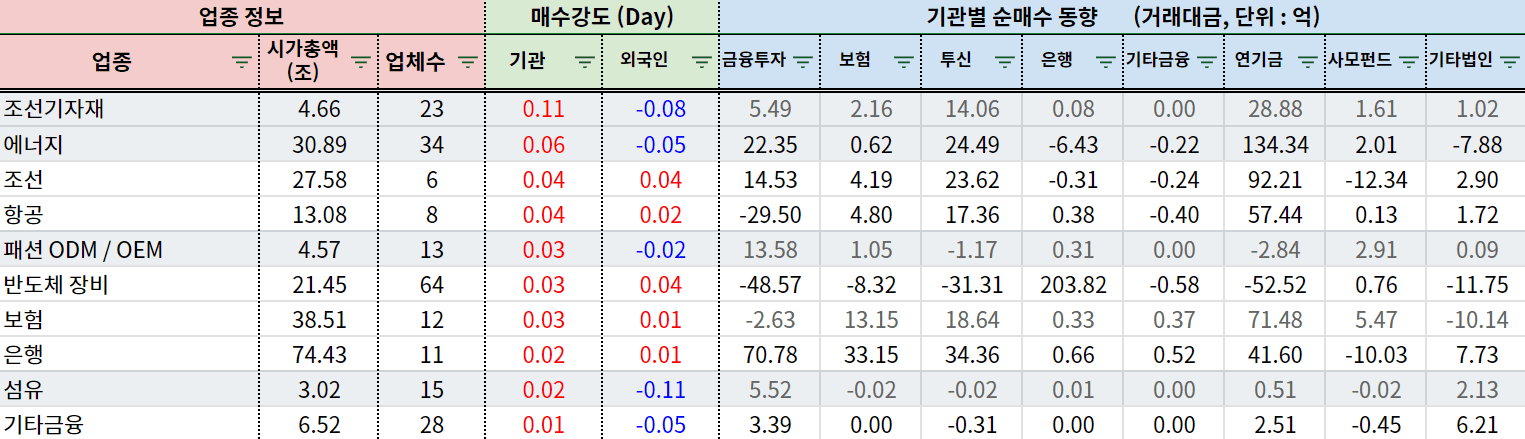
Task: Click the 보험 column filter icon
Action: click(x=903, y=62)
